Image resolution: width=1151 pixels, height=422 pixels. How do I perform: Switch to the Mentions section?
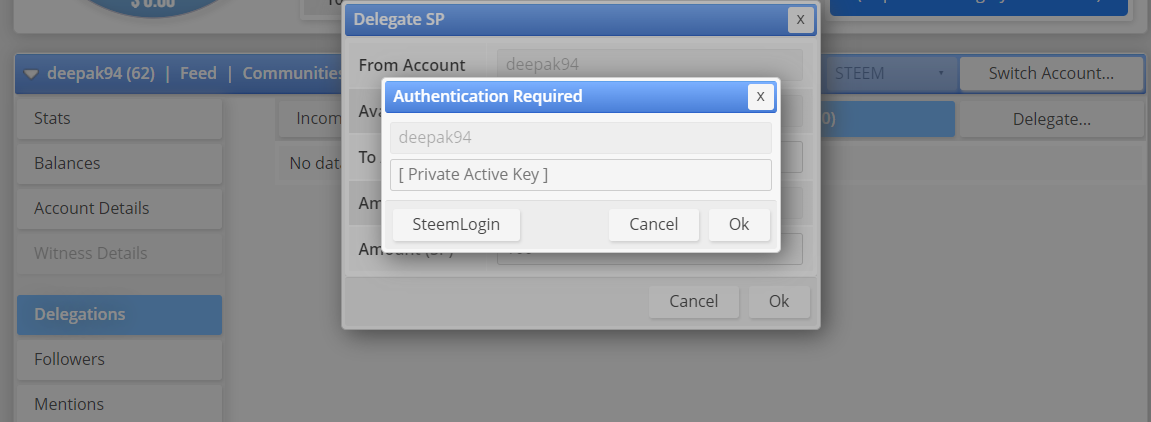pyautogui.click(x=119, y=404)
